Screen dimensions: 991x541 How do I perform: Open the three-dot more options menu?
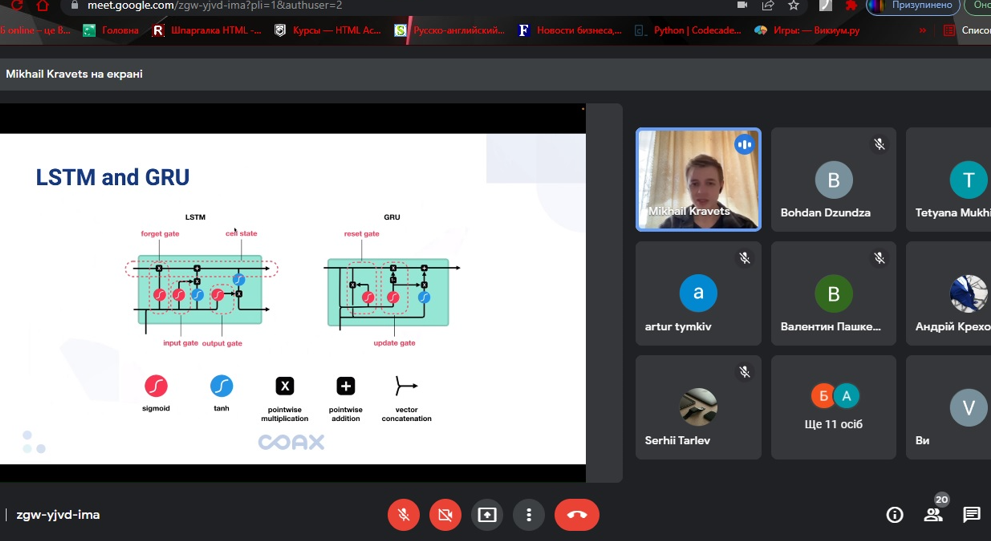click(529, 514)
